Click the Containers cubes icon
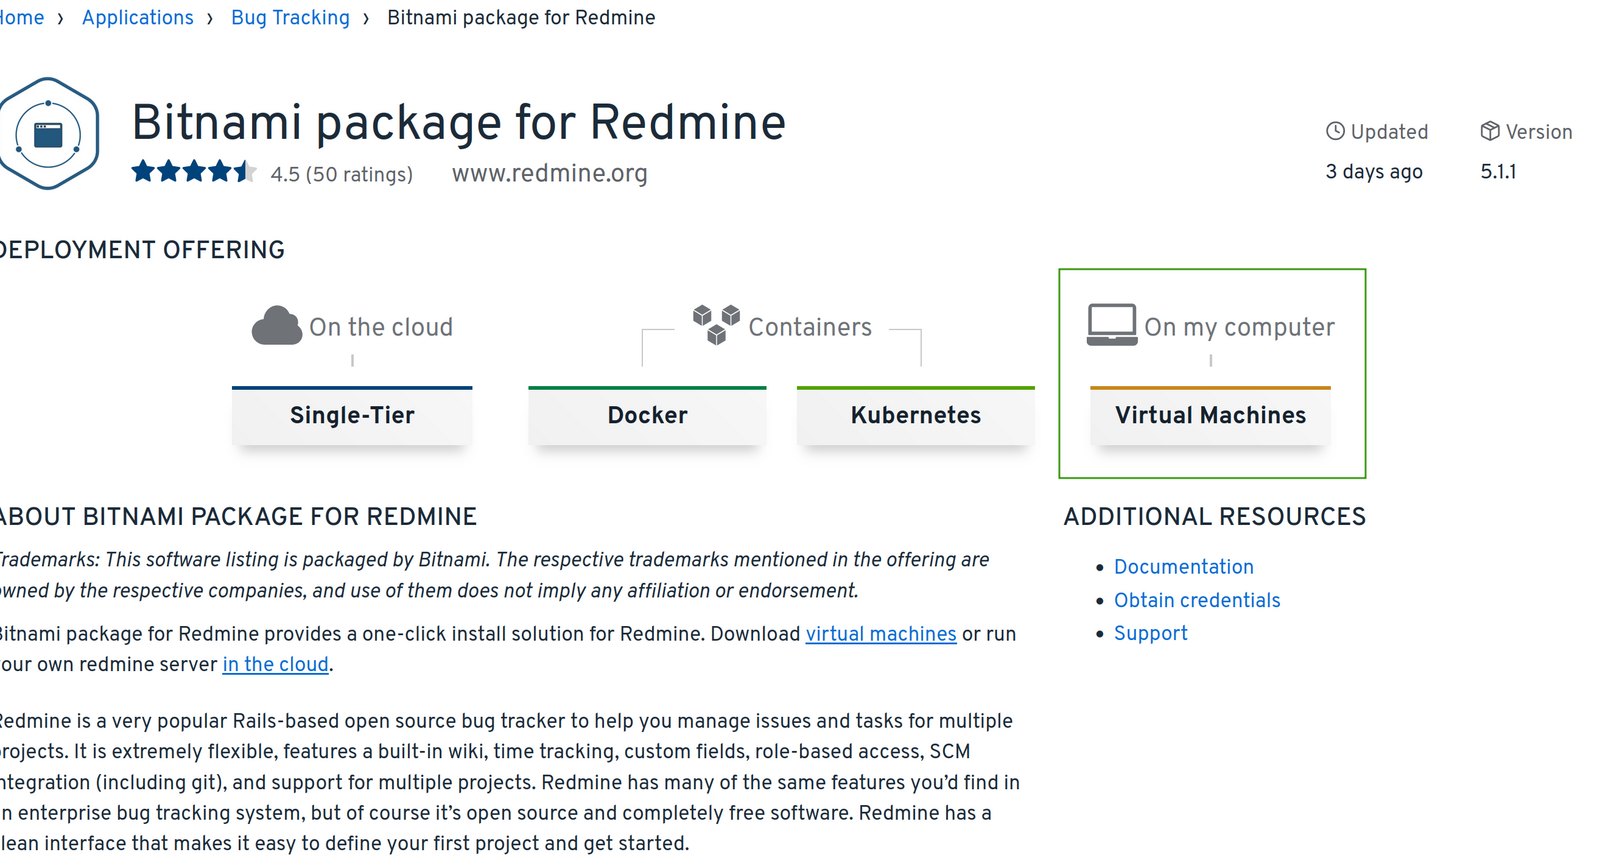1600x866 pixels. click(716, 324)
